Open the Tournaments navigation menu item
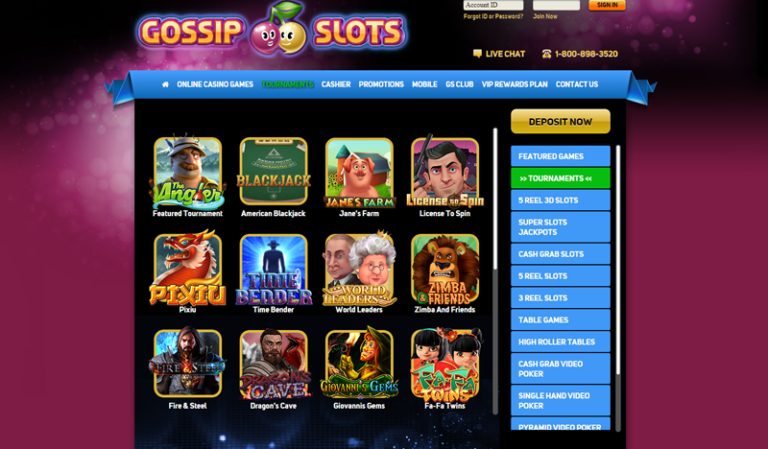This screenshot has width=768, height=449. [288, 84]
